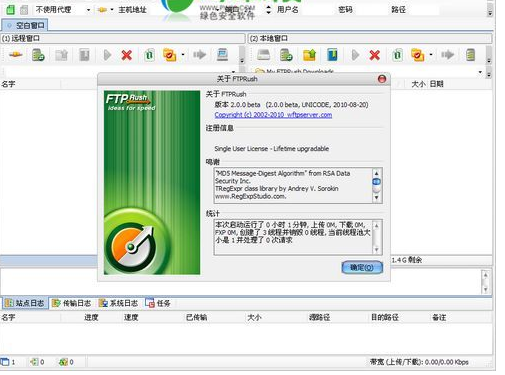Screen dimensions: 505x375
Task: Switch to the 空白窗口 tab
Action: pyautogui.click(x=25, y=25)
